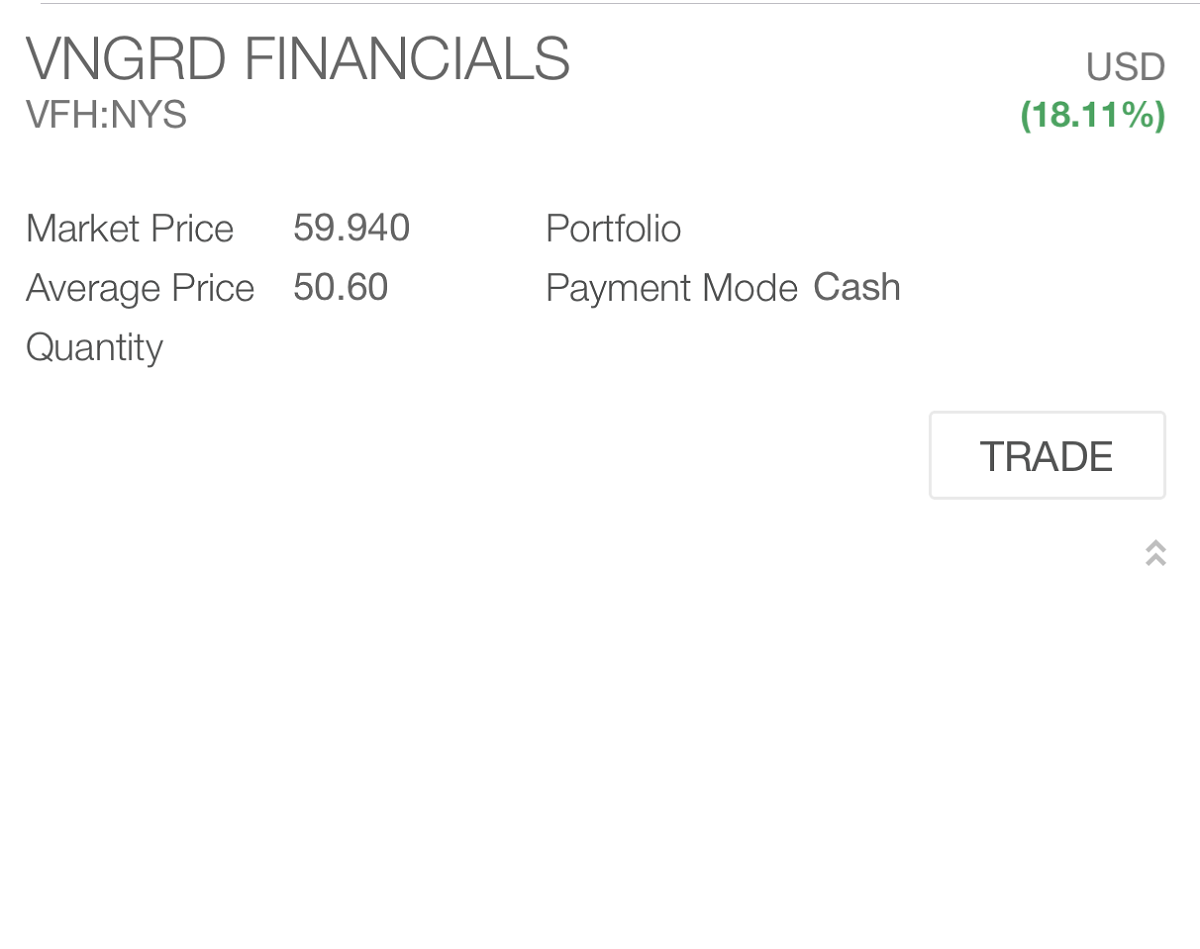Click the blank area under the Cash value
Screen dimensions: 1200x949
point(856,348)
